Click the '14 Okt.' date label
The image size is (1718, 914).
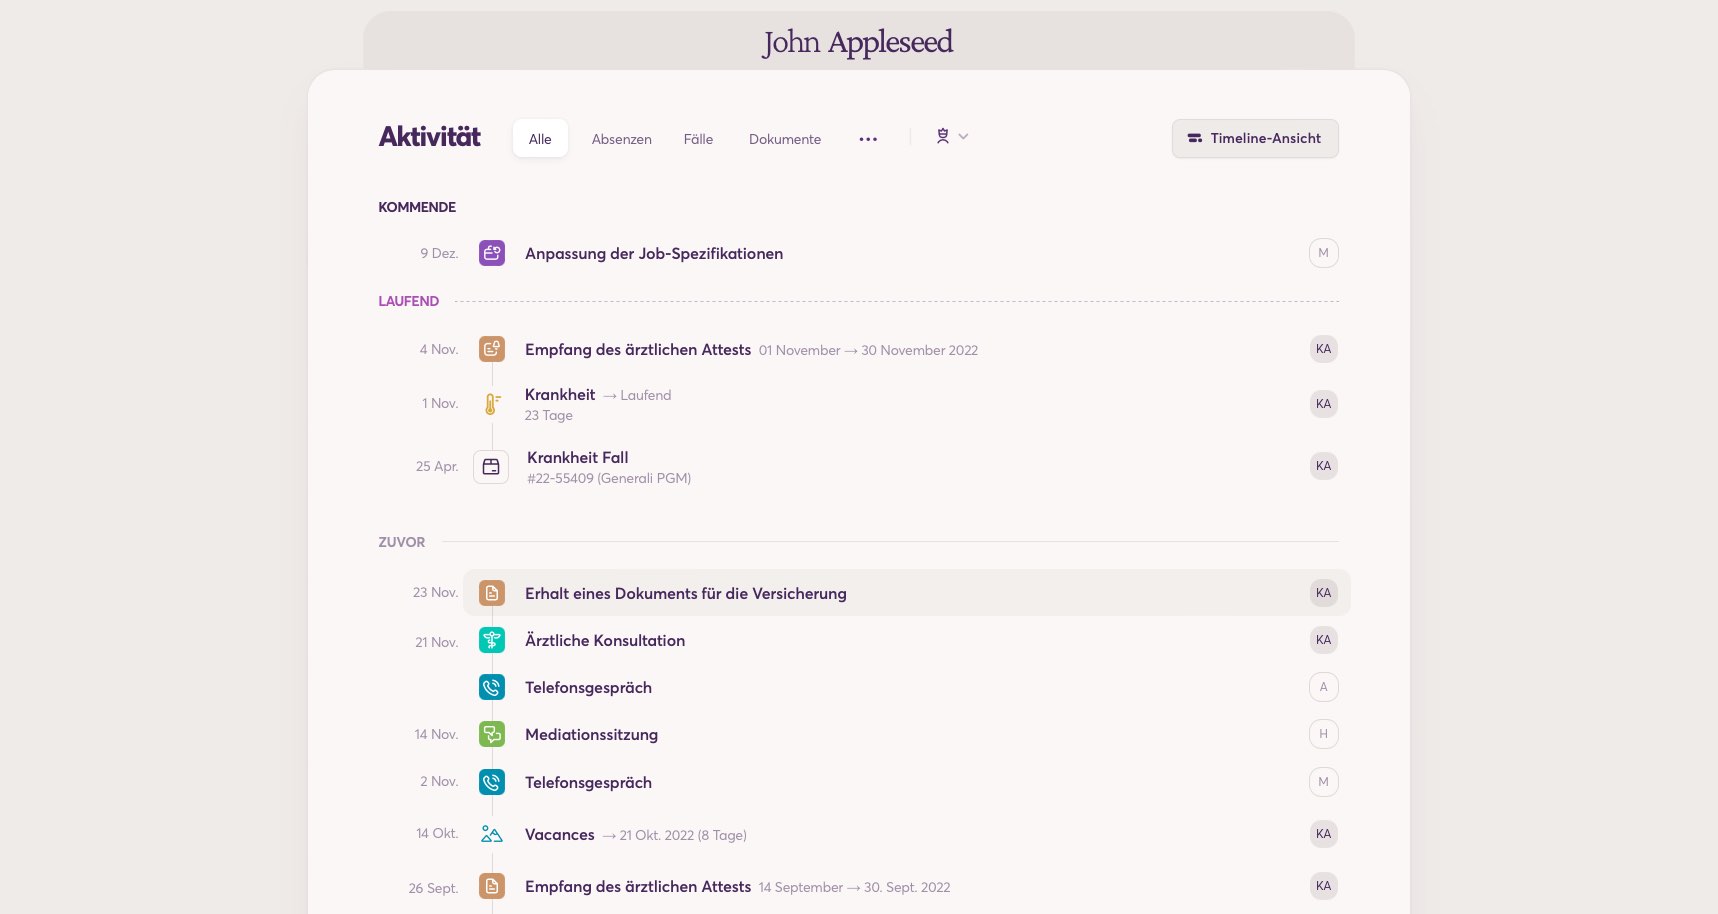coord(437,834)
